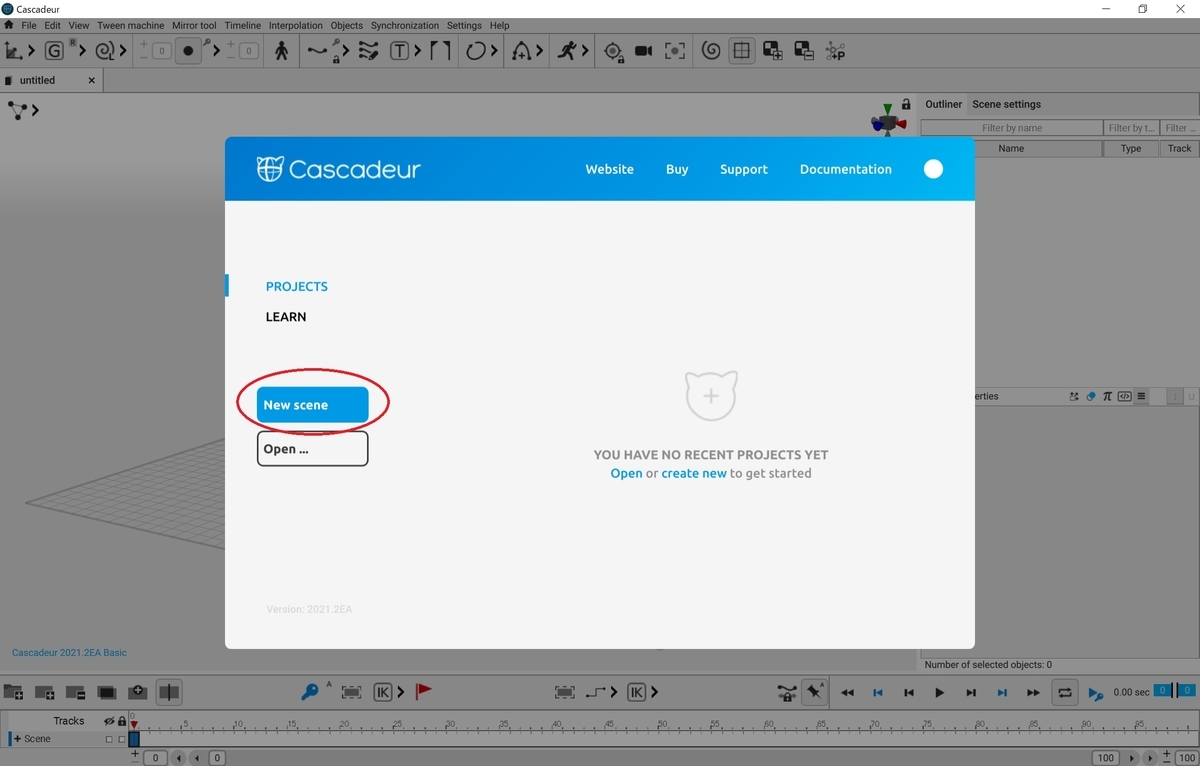Click the Filter by name field
This screenshot has width=1200, height=766.
coord(1011,128)
